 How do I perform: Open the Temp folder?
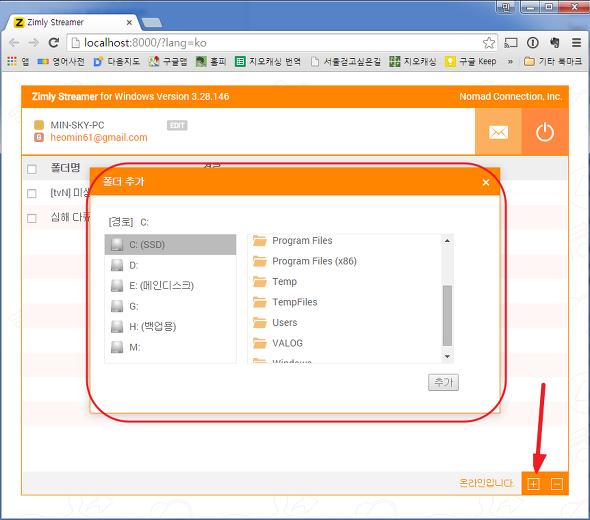(x=275, y=281)
